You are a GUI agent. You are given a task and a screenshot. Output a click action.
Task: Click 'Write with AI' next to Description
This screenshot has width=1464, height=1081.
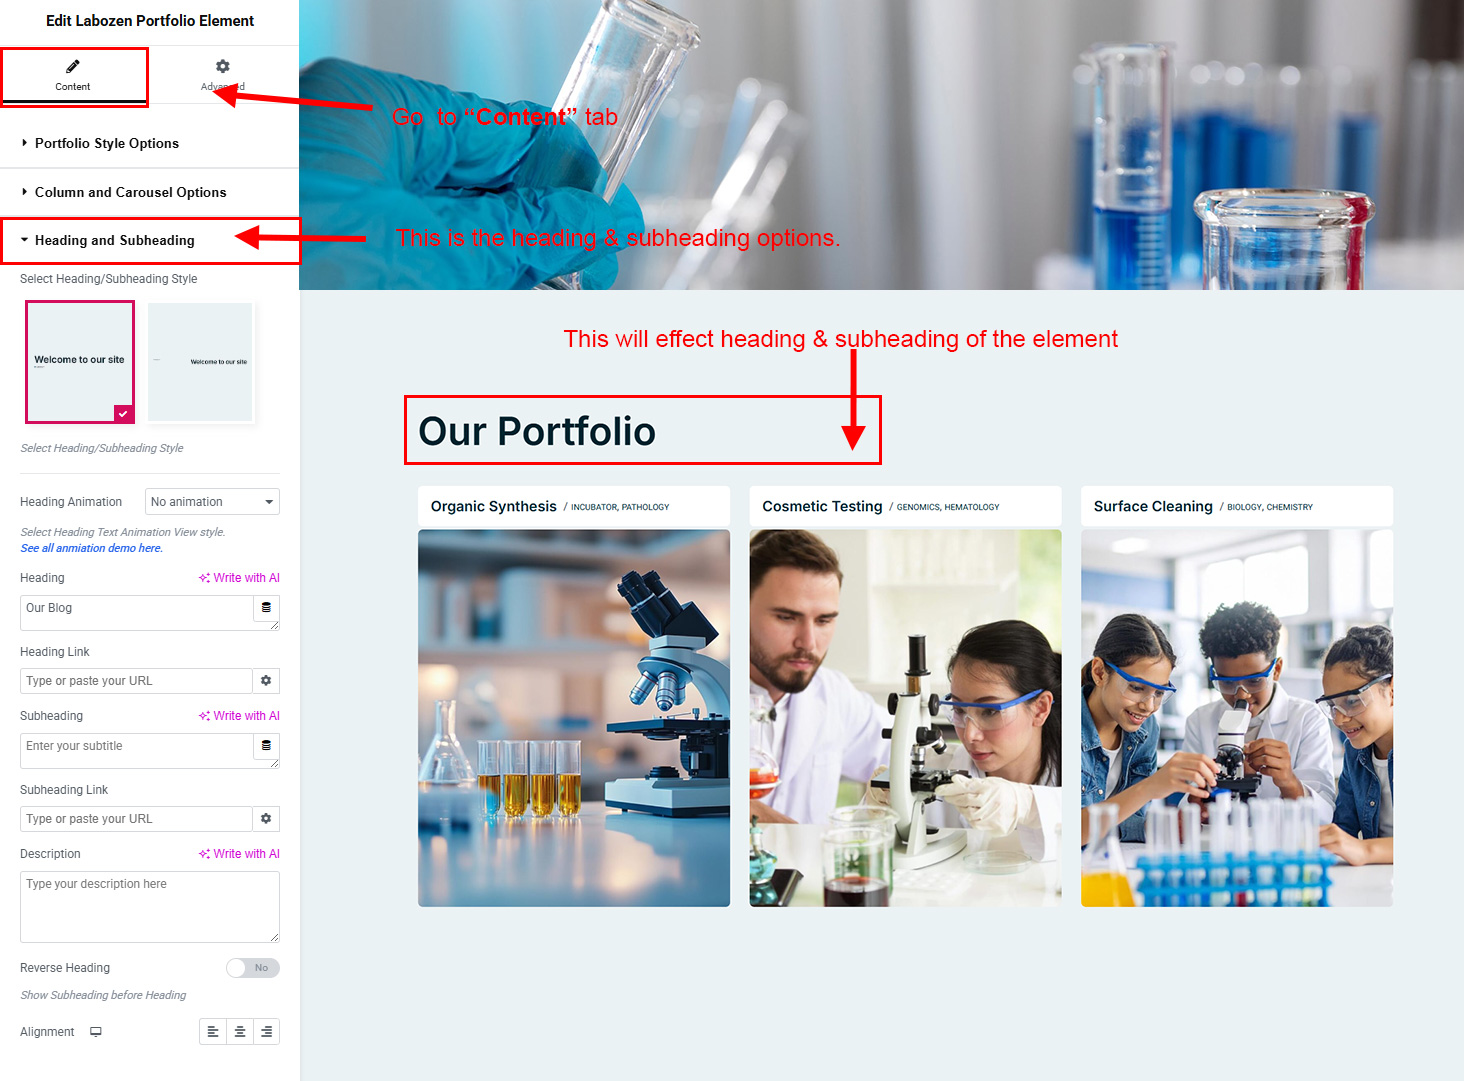pyautogui.click(x=240, y=854)
